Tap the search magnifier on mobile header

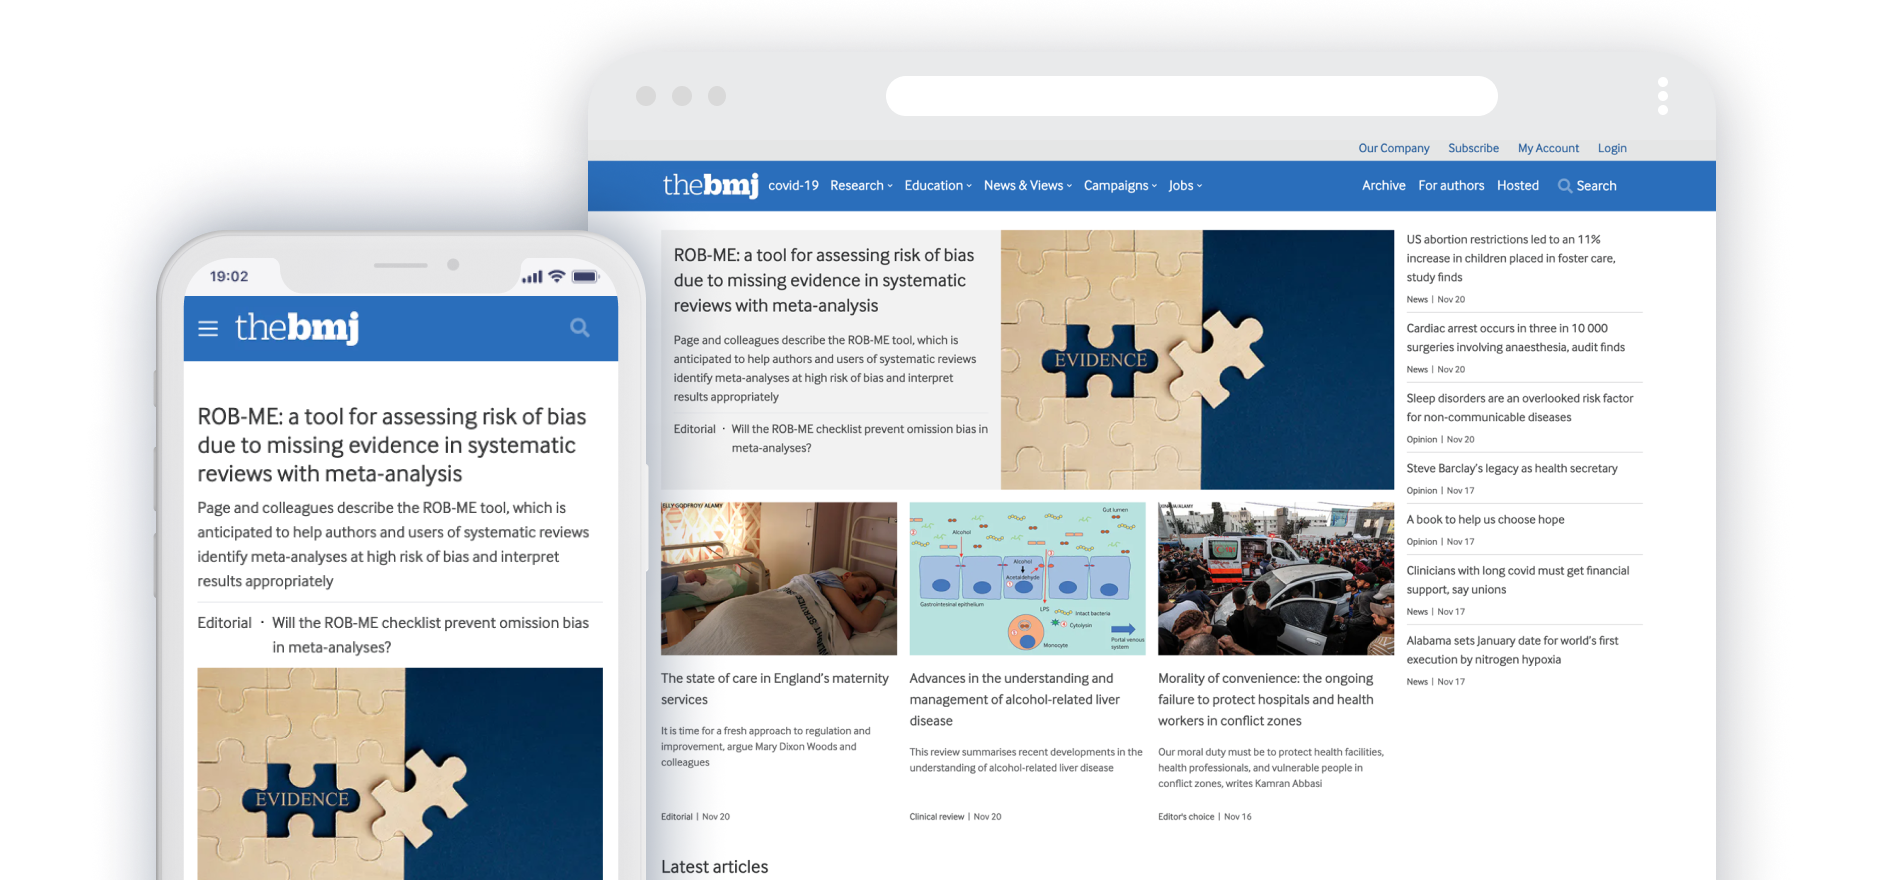click(580, 328)
